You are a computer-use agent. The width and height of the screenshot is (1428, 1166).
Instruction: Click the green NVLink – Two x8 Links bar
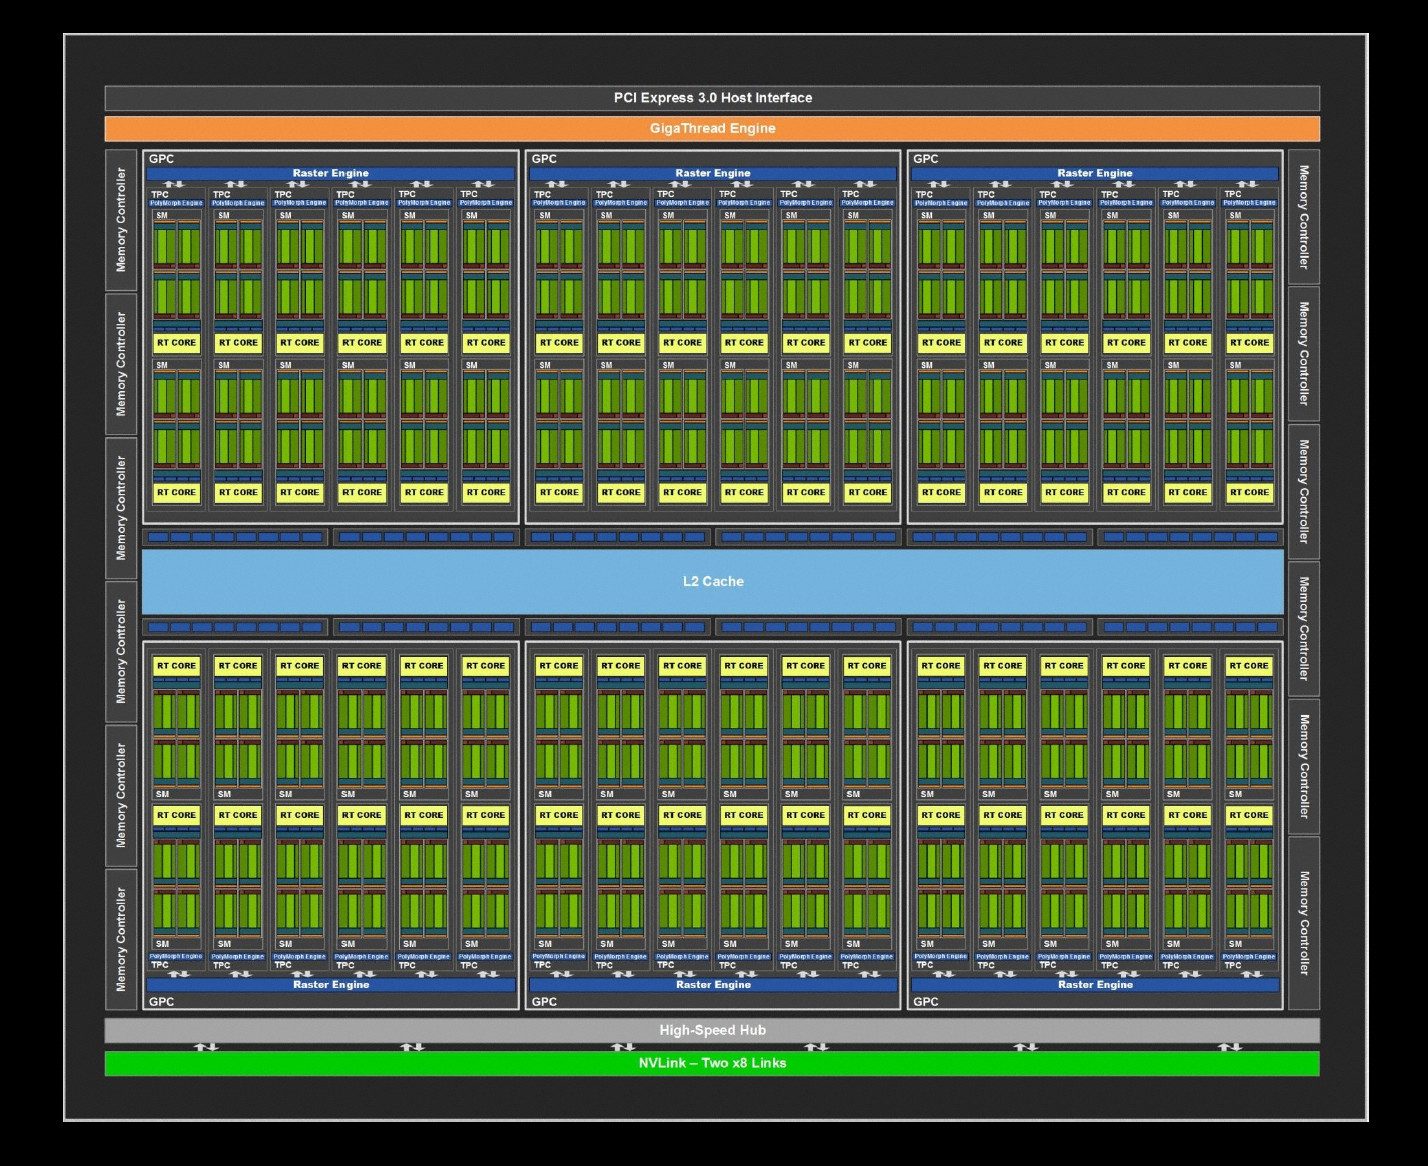point(712,1063)
